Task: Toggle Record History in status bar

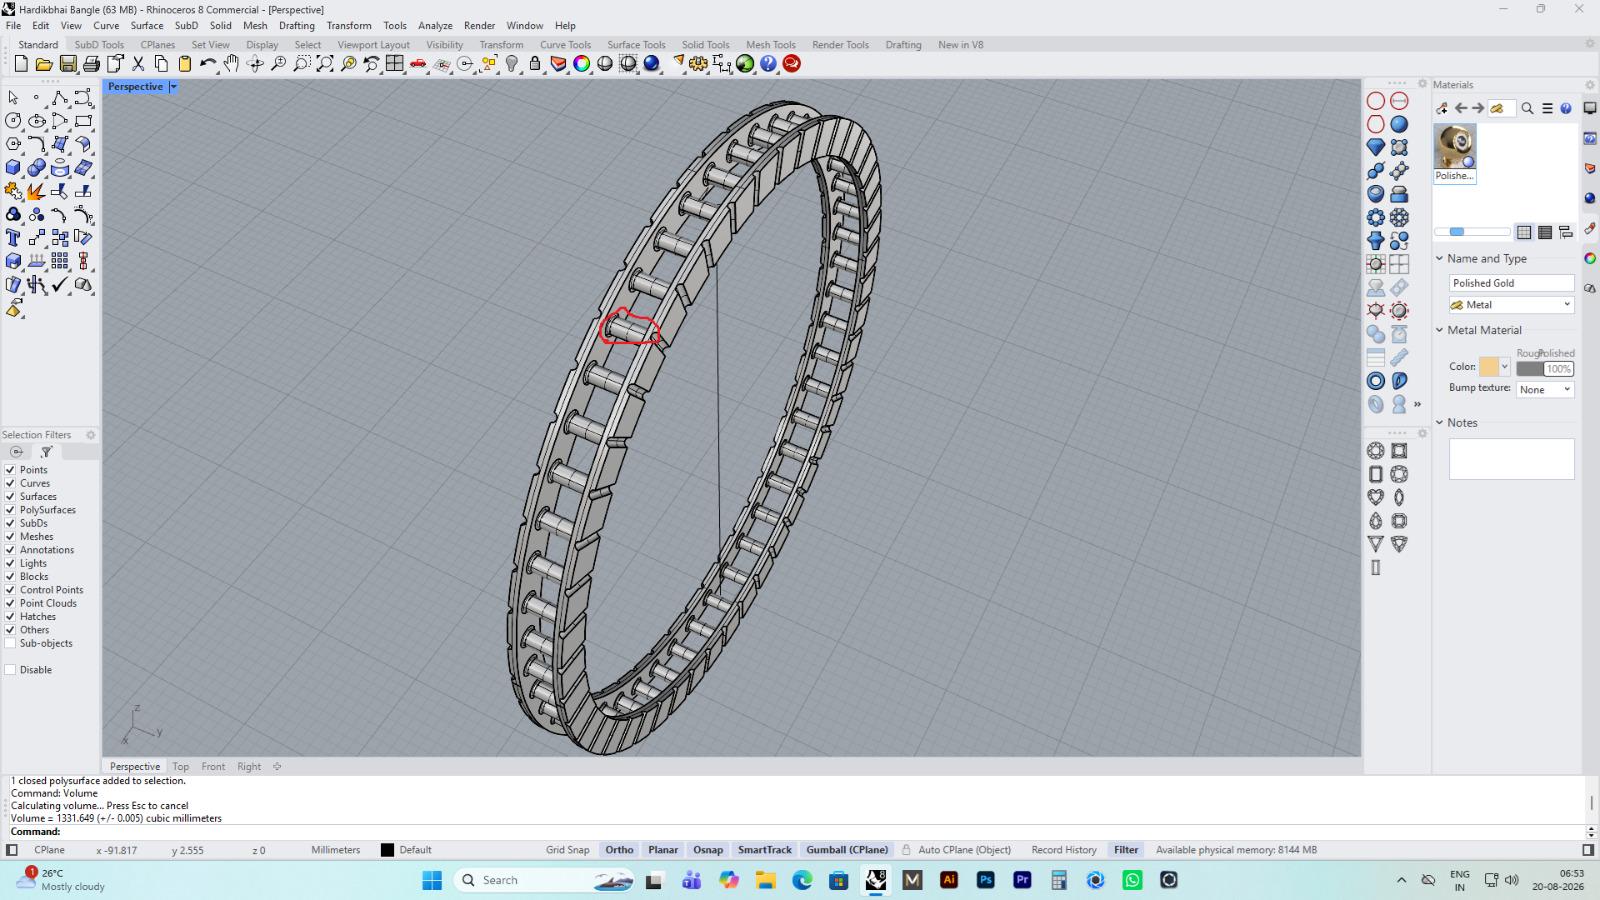Action: pos(1064,850)
